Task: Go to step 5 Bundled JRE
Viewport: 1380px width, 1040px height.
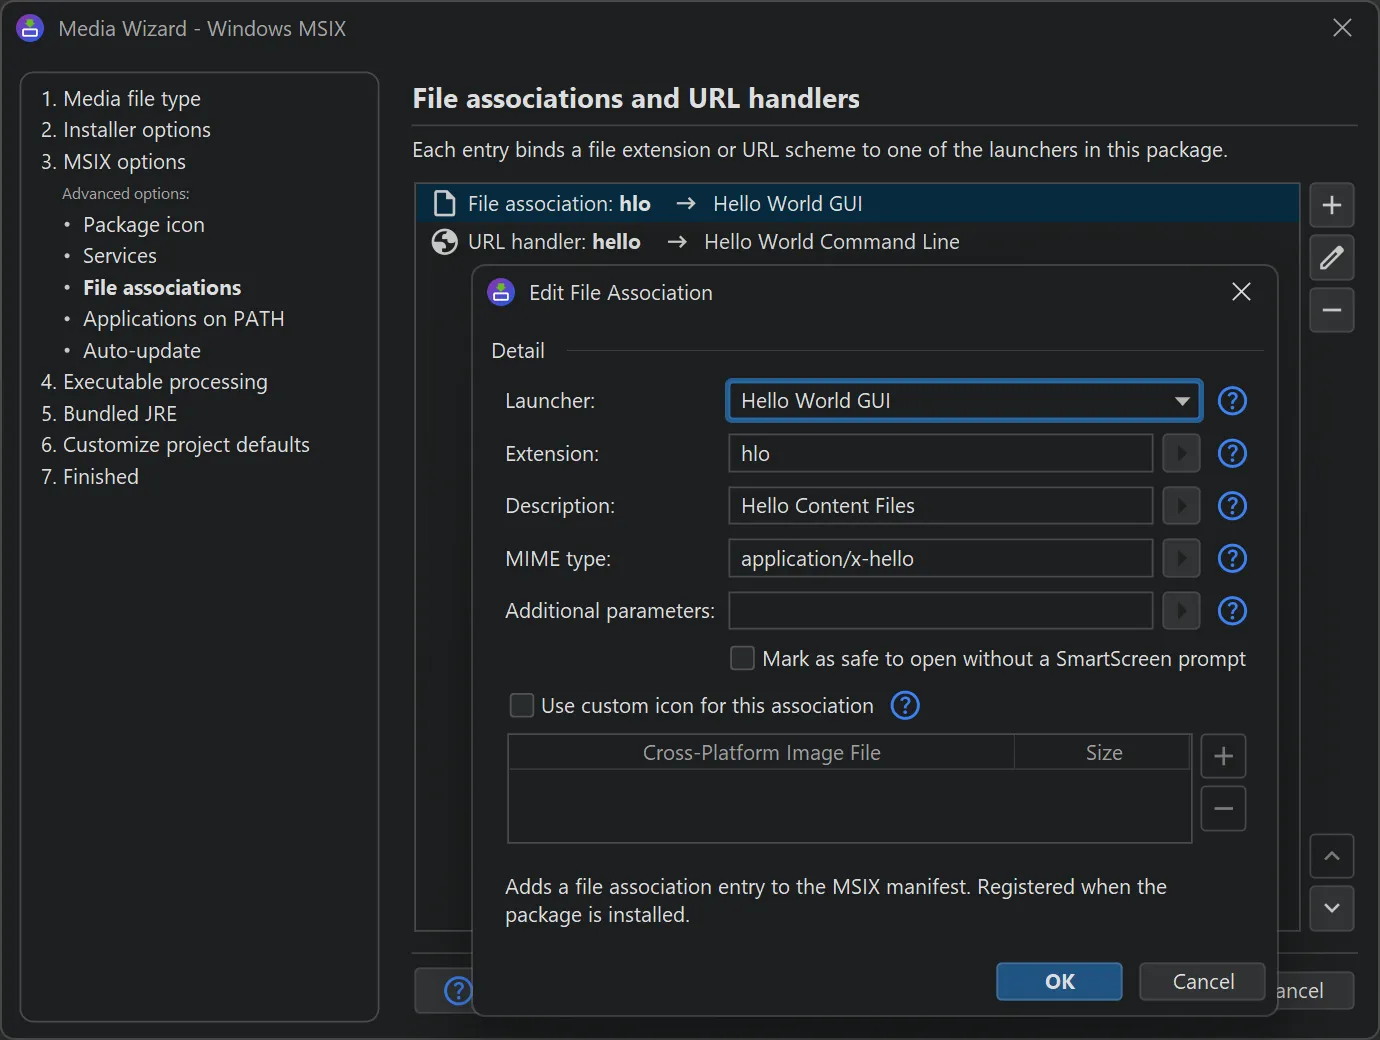Action: (109, 414)
